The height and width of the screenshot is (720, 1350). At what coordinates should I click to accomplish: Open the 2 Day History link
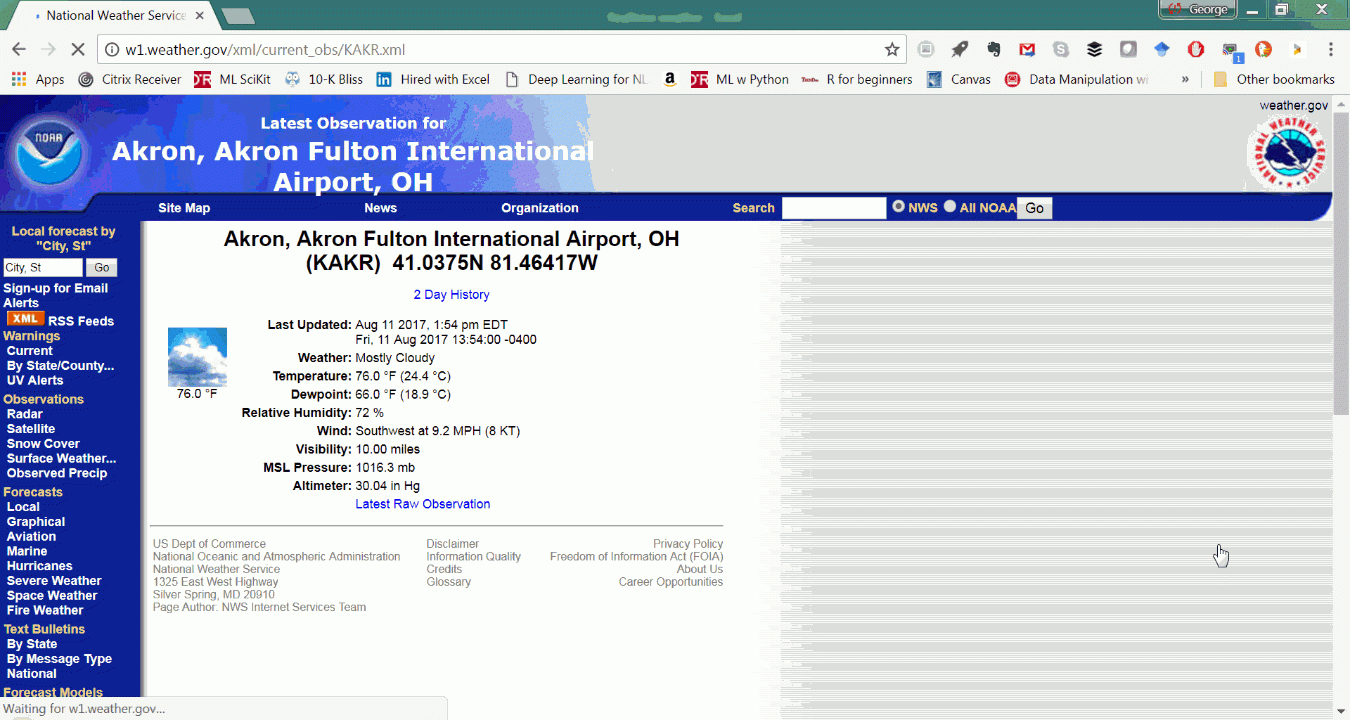451,295
